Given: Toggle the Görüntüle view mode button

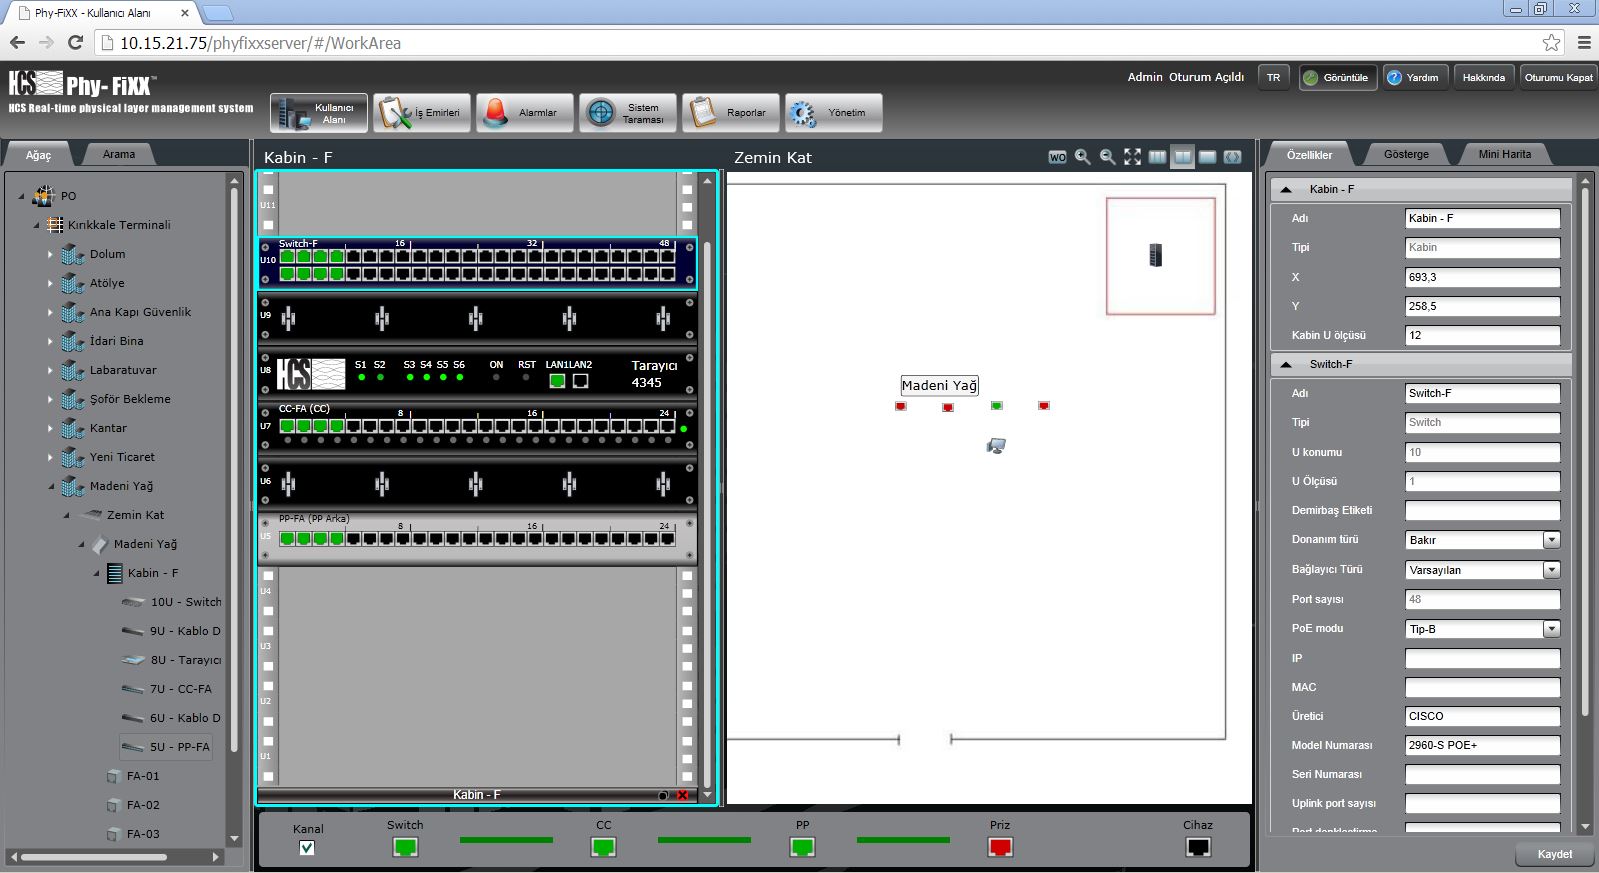Looking at the screenshot, I should [x=1337, y=77].
